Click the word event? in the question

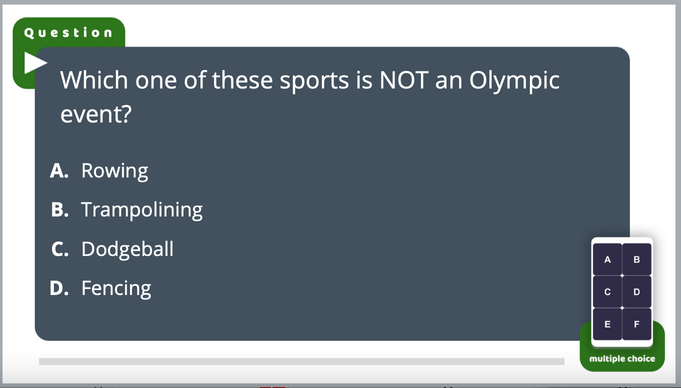click(x=96, y=115)
